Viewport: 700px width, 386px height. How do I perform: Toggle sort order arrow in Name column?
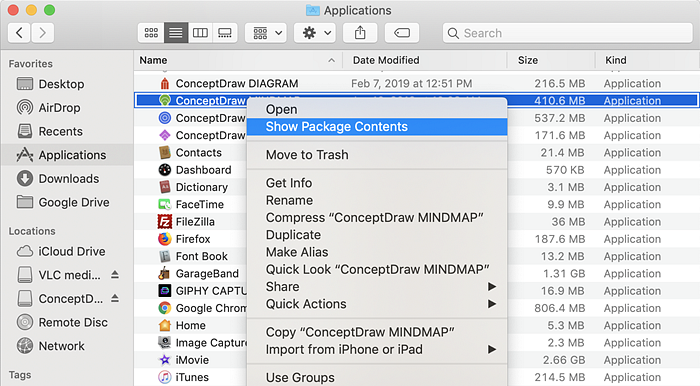(x=331, y=60)
